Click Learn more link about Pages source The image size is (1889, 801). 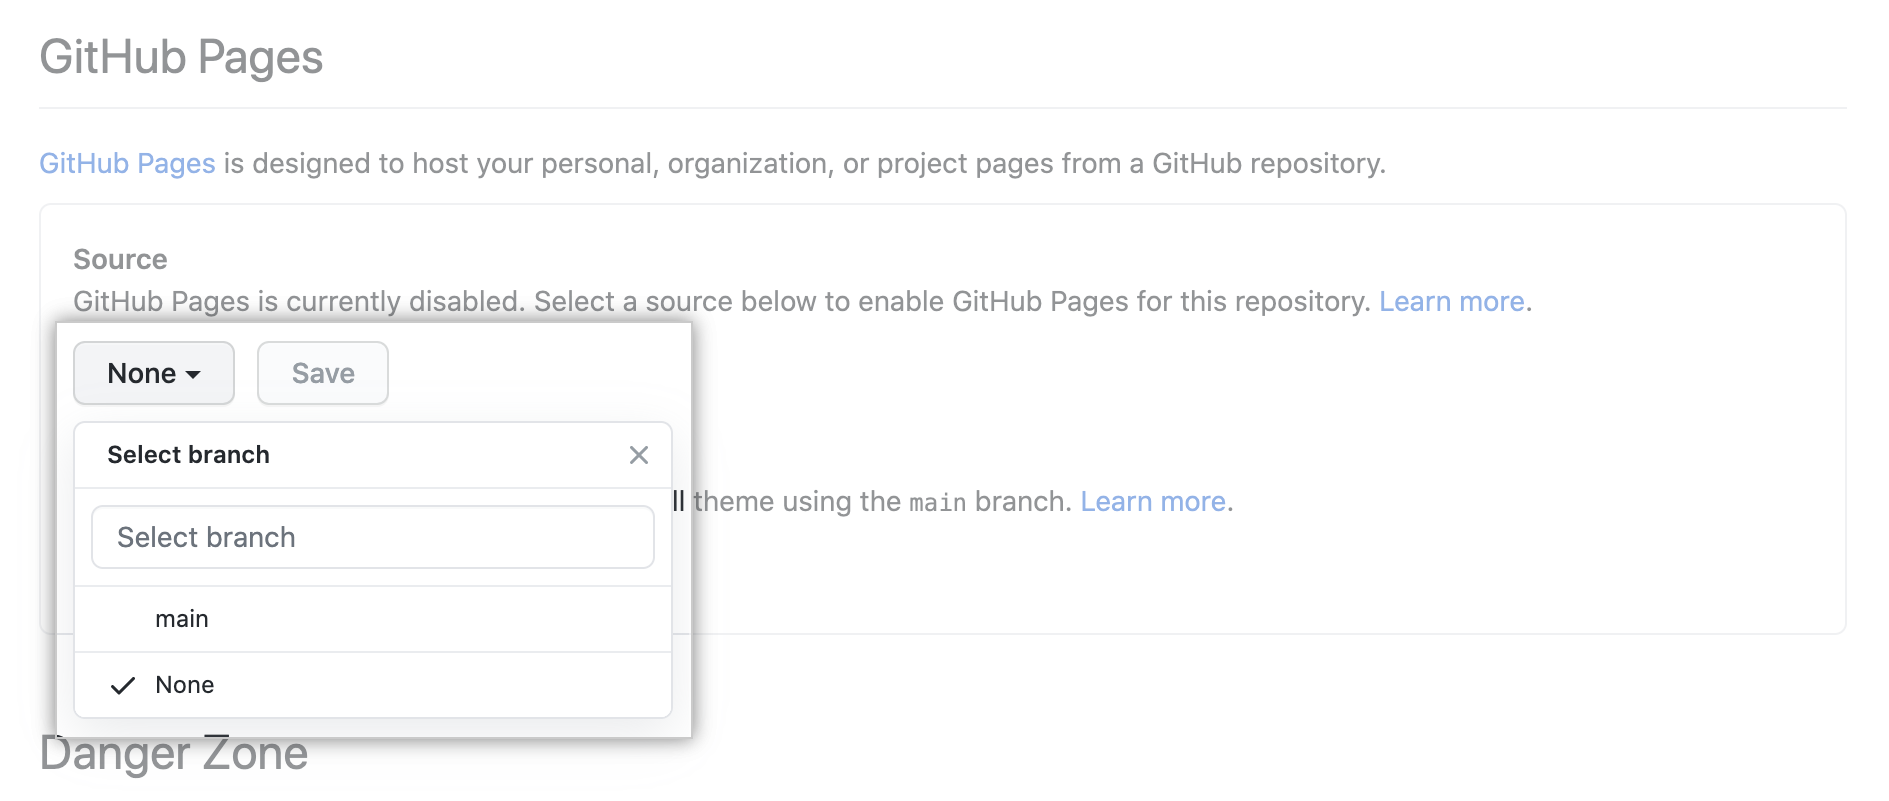point(1451,301)
